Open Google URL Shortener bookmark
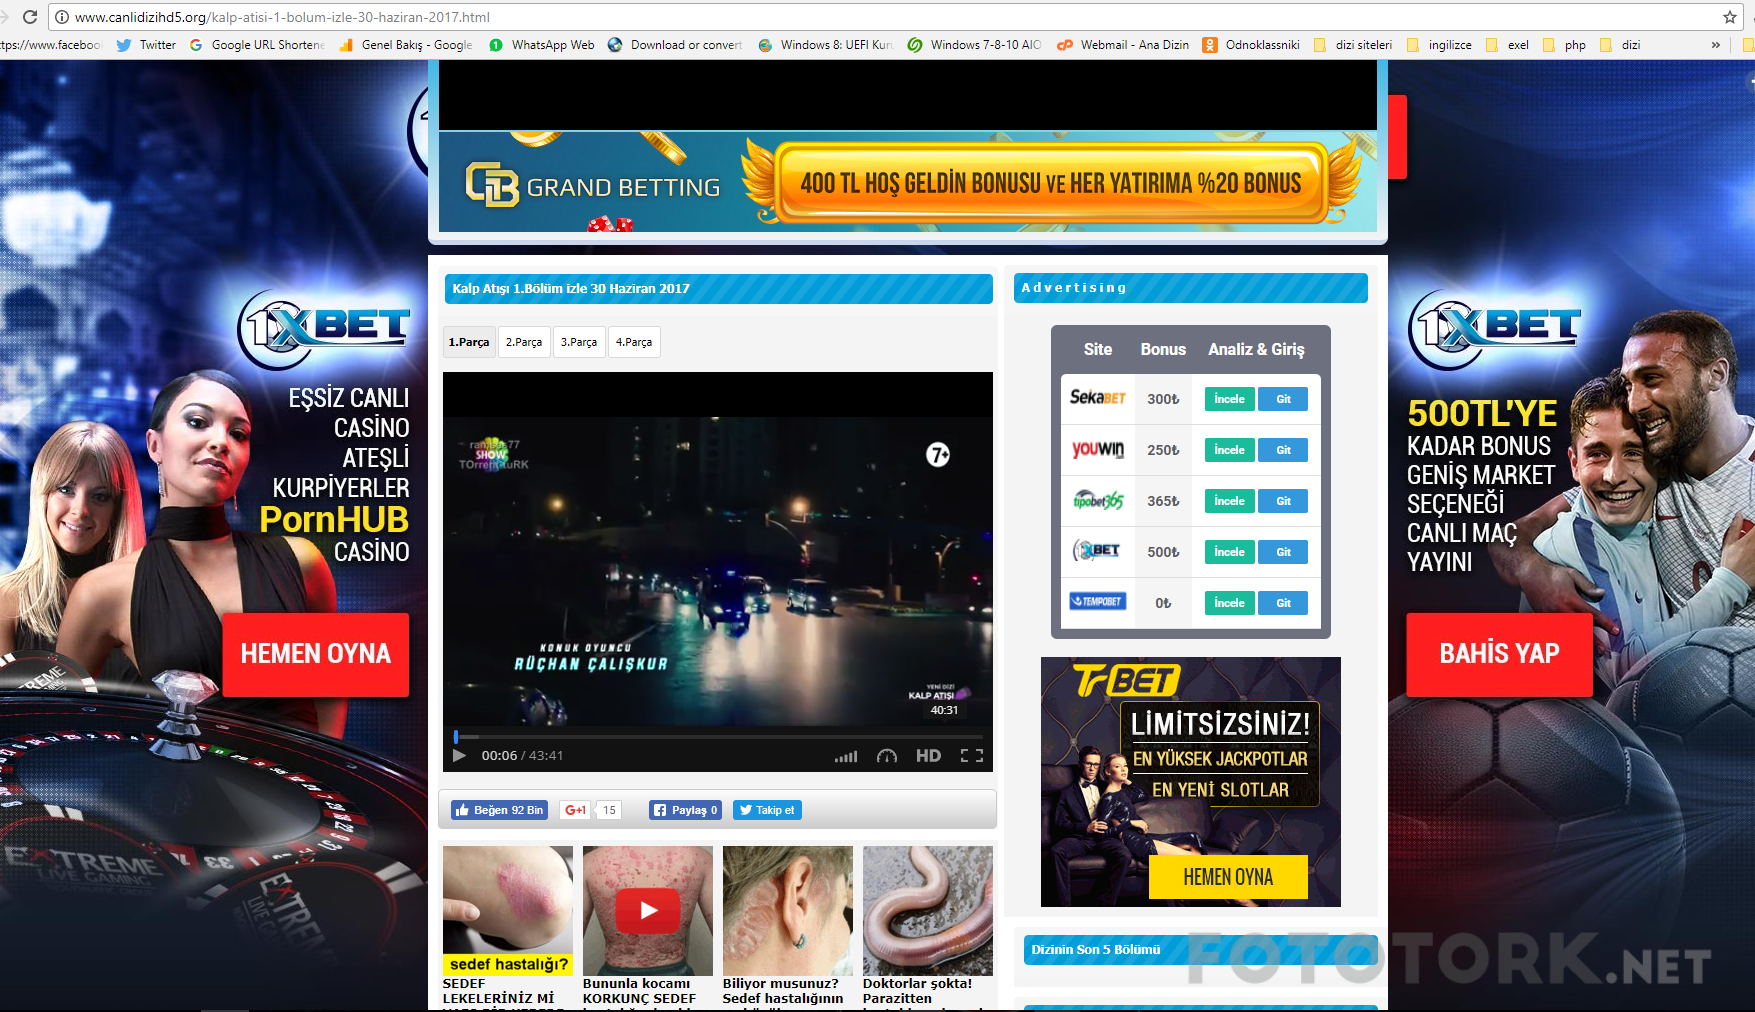Screen dimensions: 1755x1012 (x=257, y=45)
